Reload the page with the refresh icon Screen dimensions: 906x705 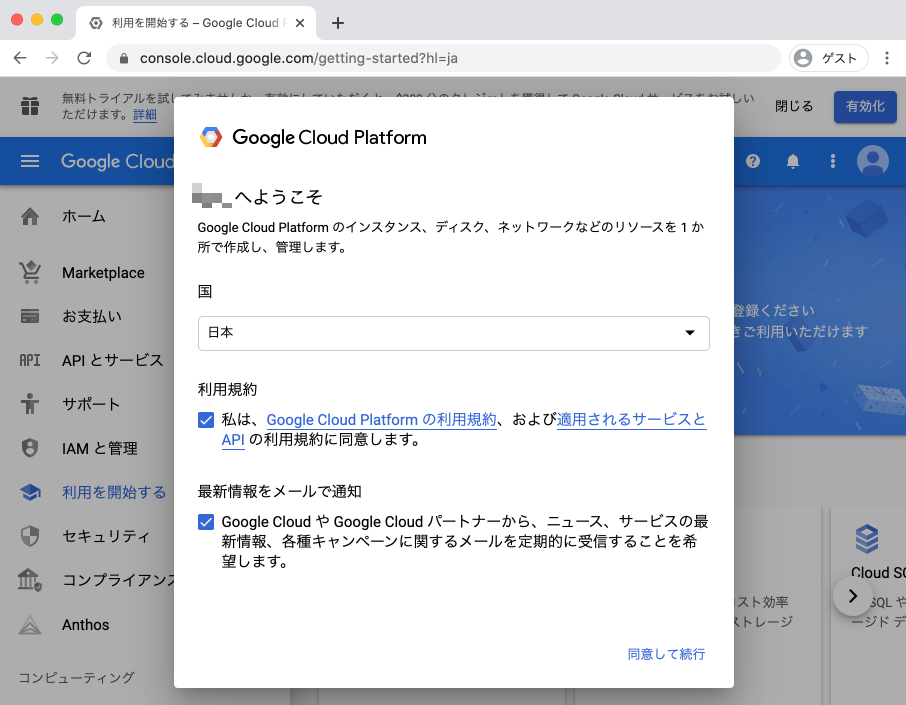coord(84,58)
